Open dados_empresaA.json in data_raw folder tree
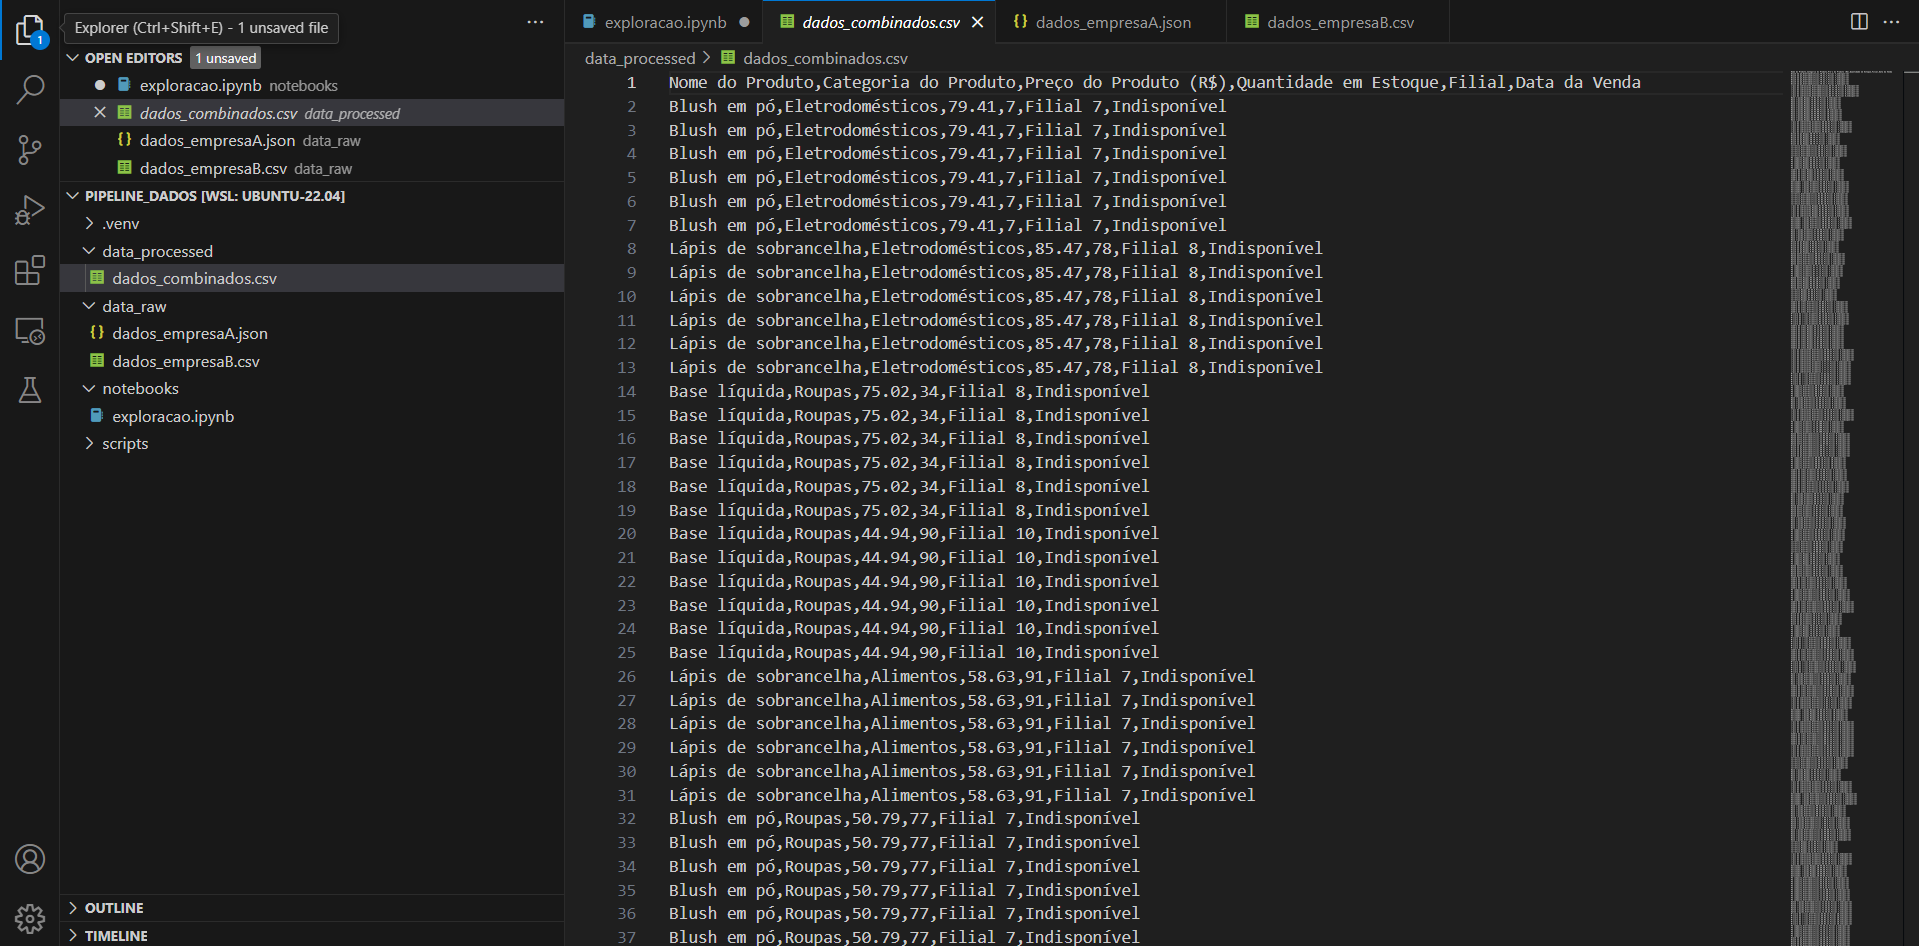The image size is (1919, 946). 312,333
